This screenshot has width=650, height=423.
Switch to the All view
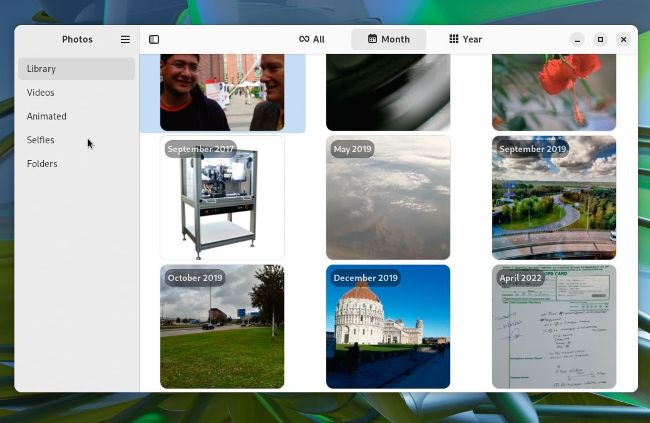312,39
